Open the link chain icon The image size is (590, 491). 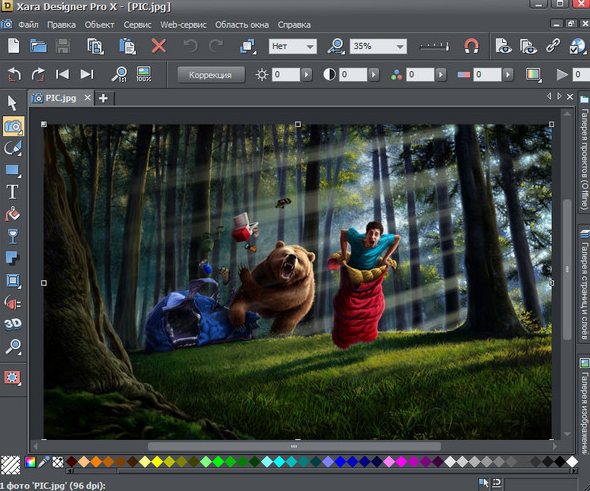pos(553,46)
